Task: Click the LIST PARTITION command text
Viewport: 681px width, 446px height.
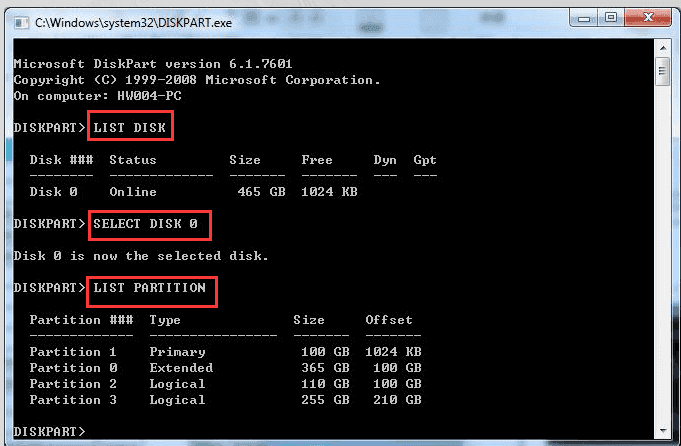Action: pos(149,288)
